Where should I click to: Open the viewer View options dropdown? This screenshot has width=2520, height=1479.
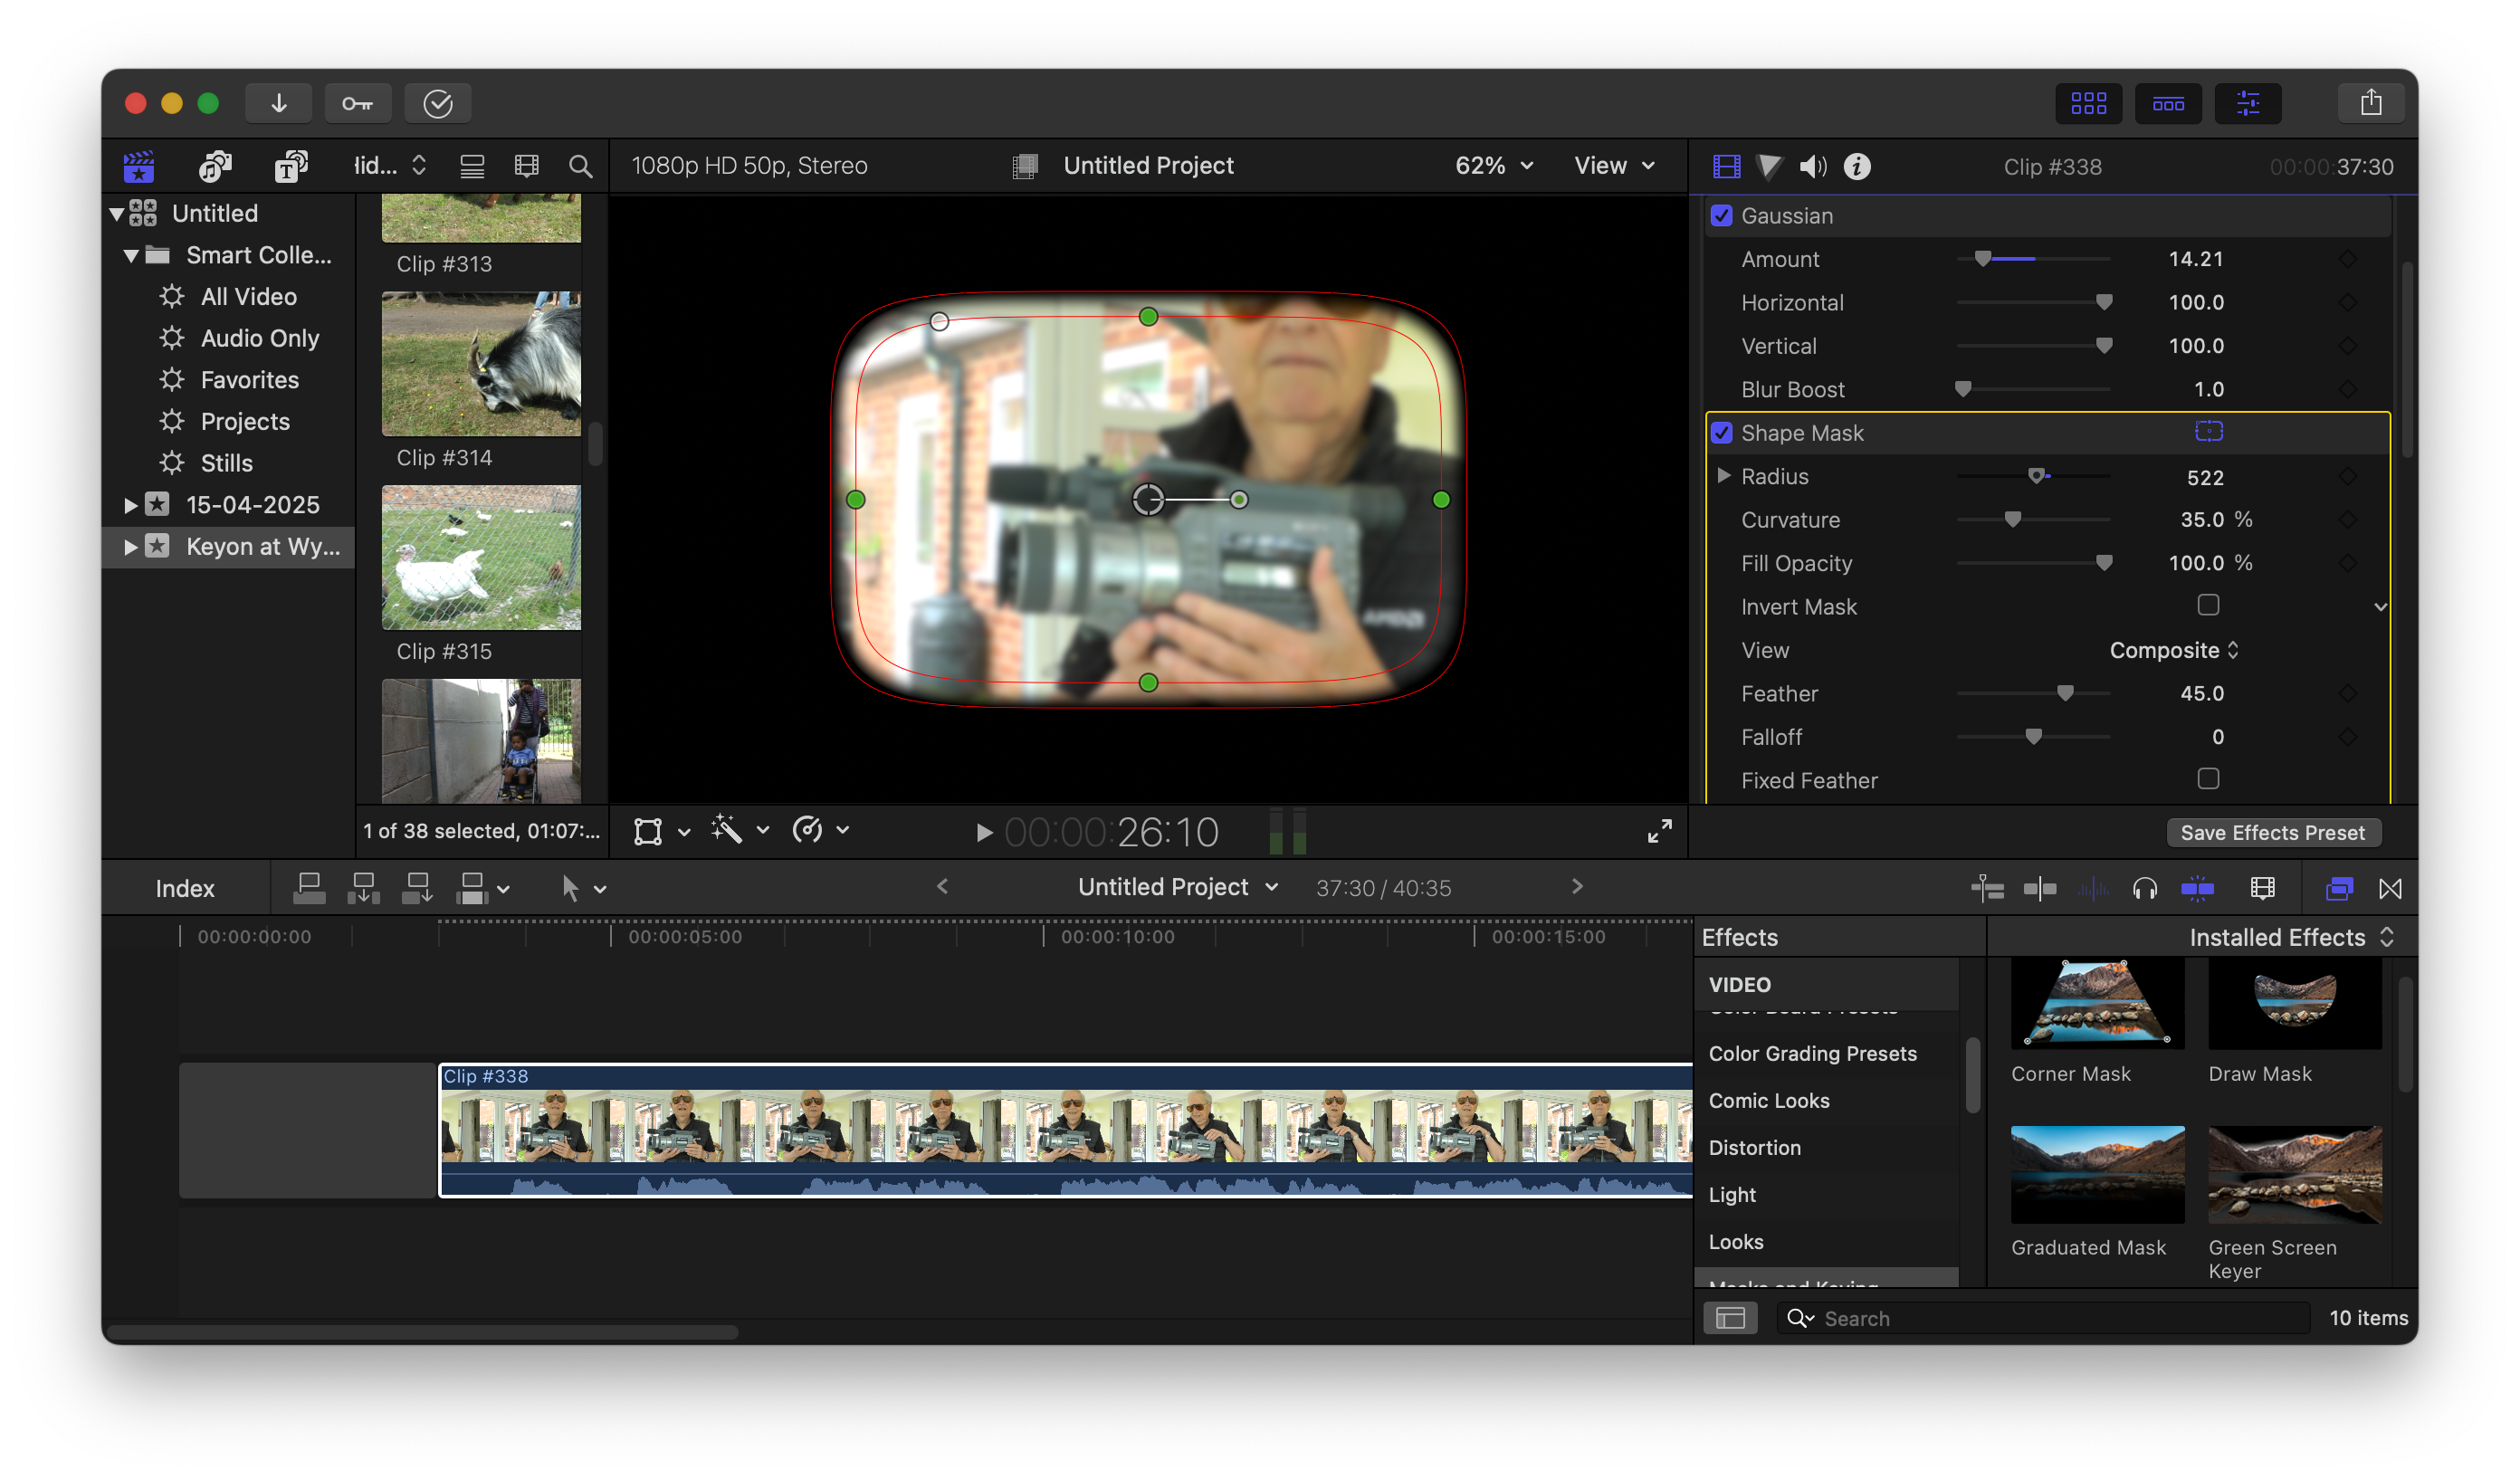click(x=1614, y=166)
